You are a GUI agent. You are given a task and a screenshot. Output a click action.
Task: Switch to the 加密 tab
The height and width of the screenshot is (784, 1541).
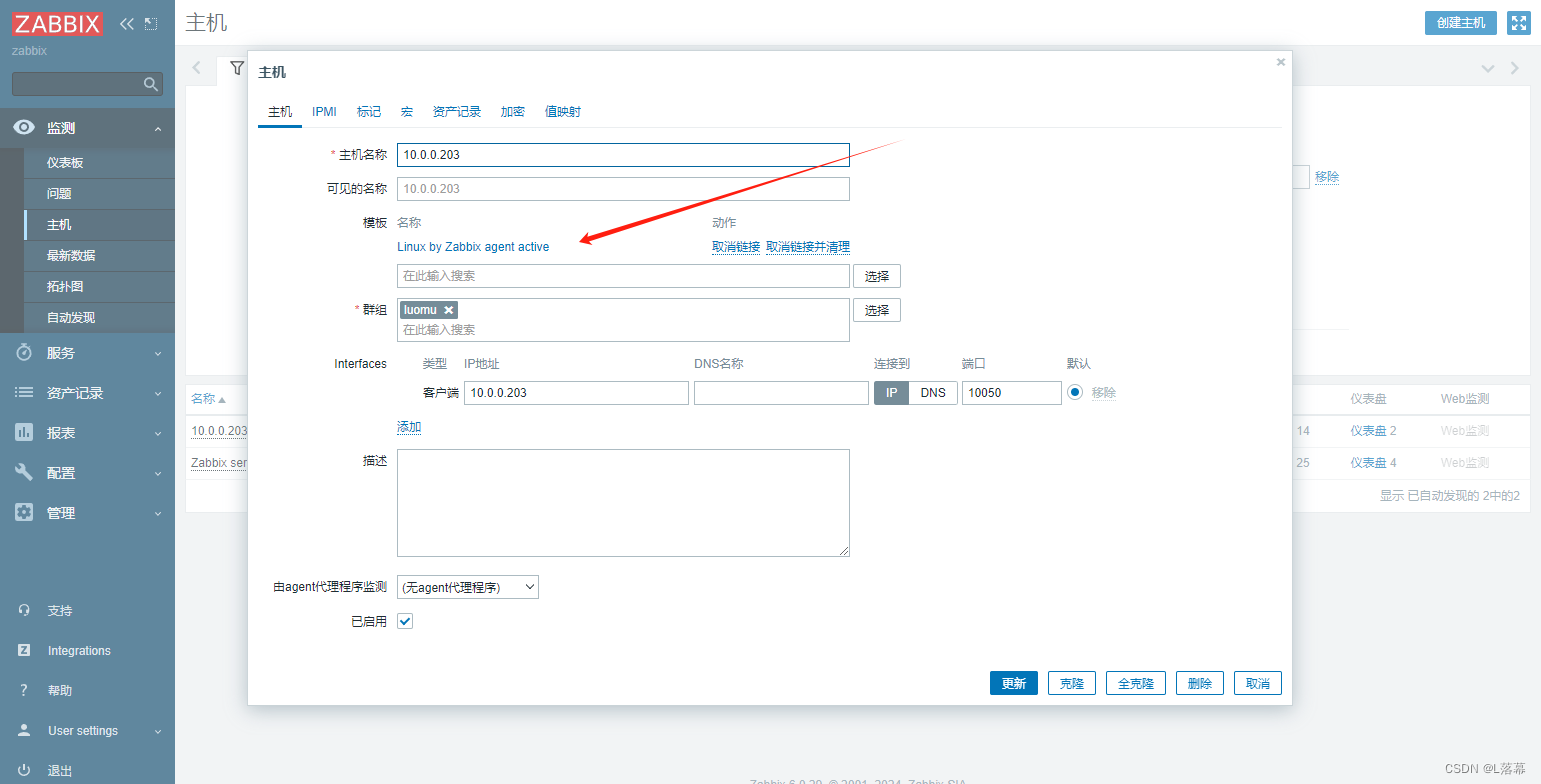click(513, 111)
